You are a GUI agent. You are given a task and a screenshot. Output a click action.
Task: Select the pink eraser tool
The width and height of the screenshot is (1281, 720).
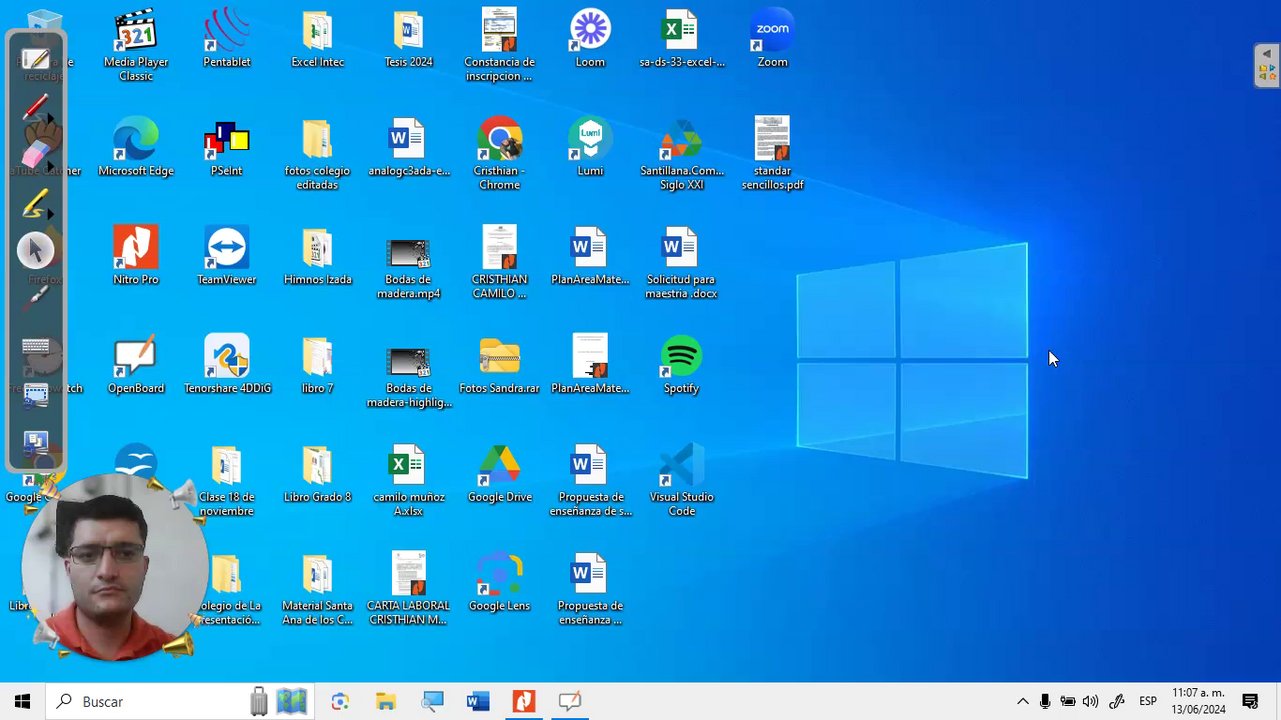[x=35, y=154]
